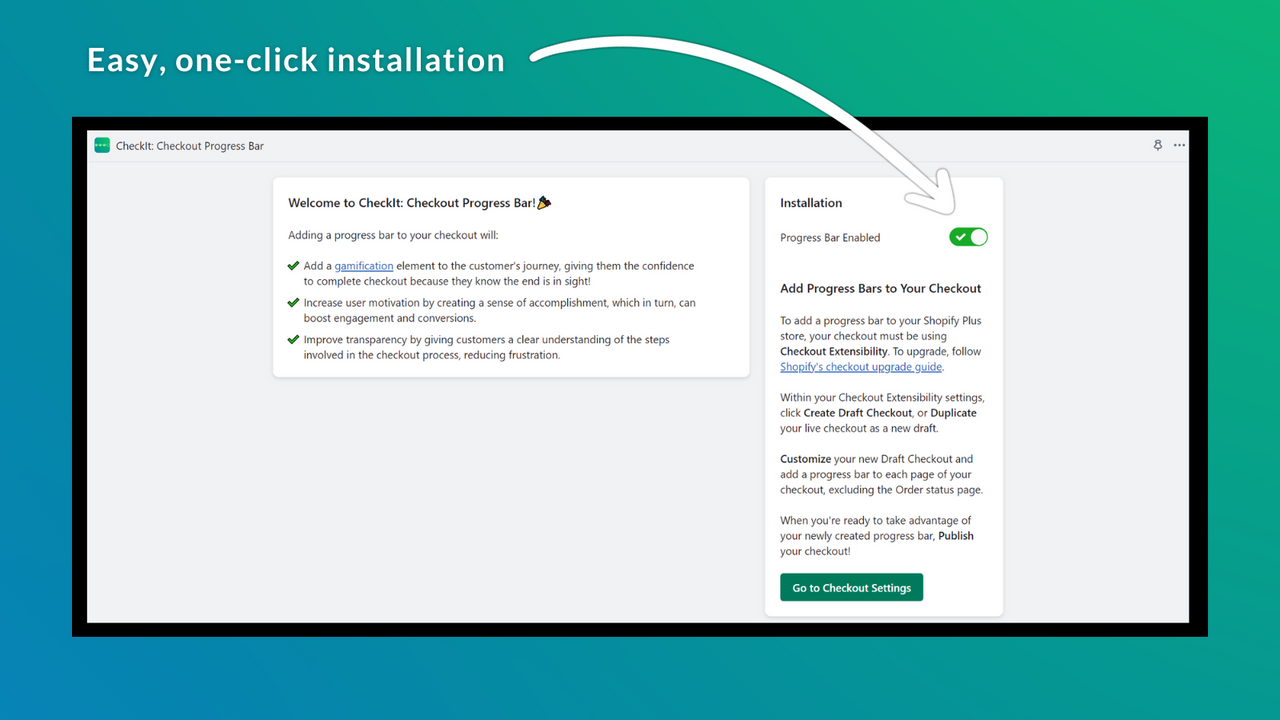Click the bold Customize text
The height and width of the screenshot is (720, 1280).
[806, 459]
